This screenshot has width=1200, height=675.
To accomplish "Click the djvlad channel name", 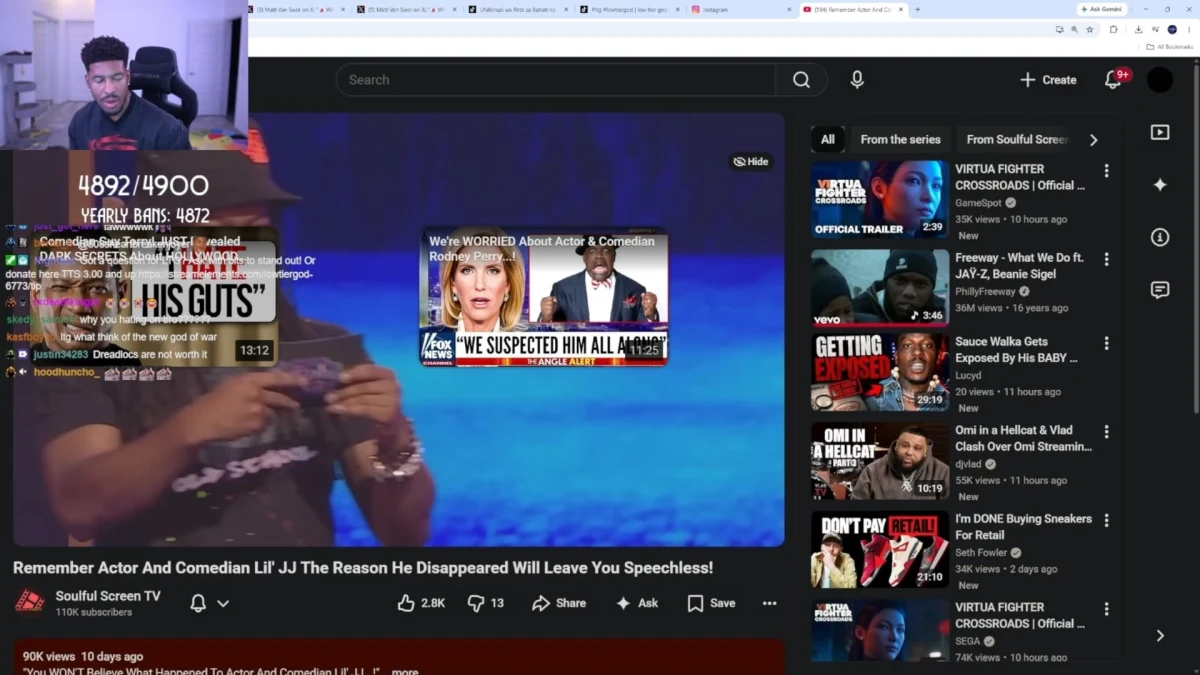I will pos(969,464).
